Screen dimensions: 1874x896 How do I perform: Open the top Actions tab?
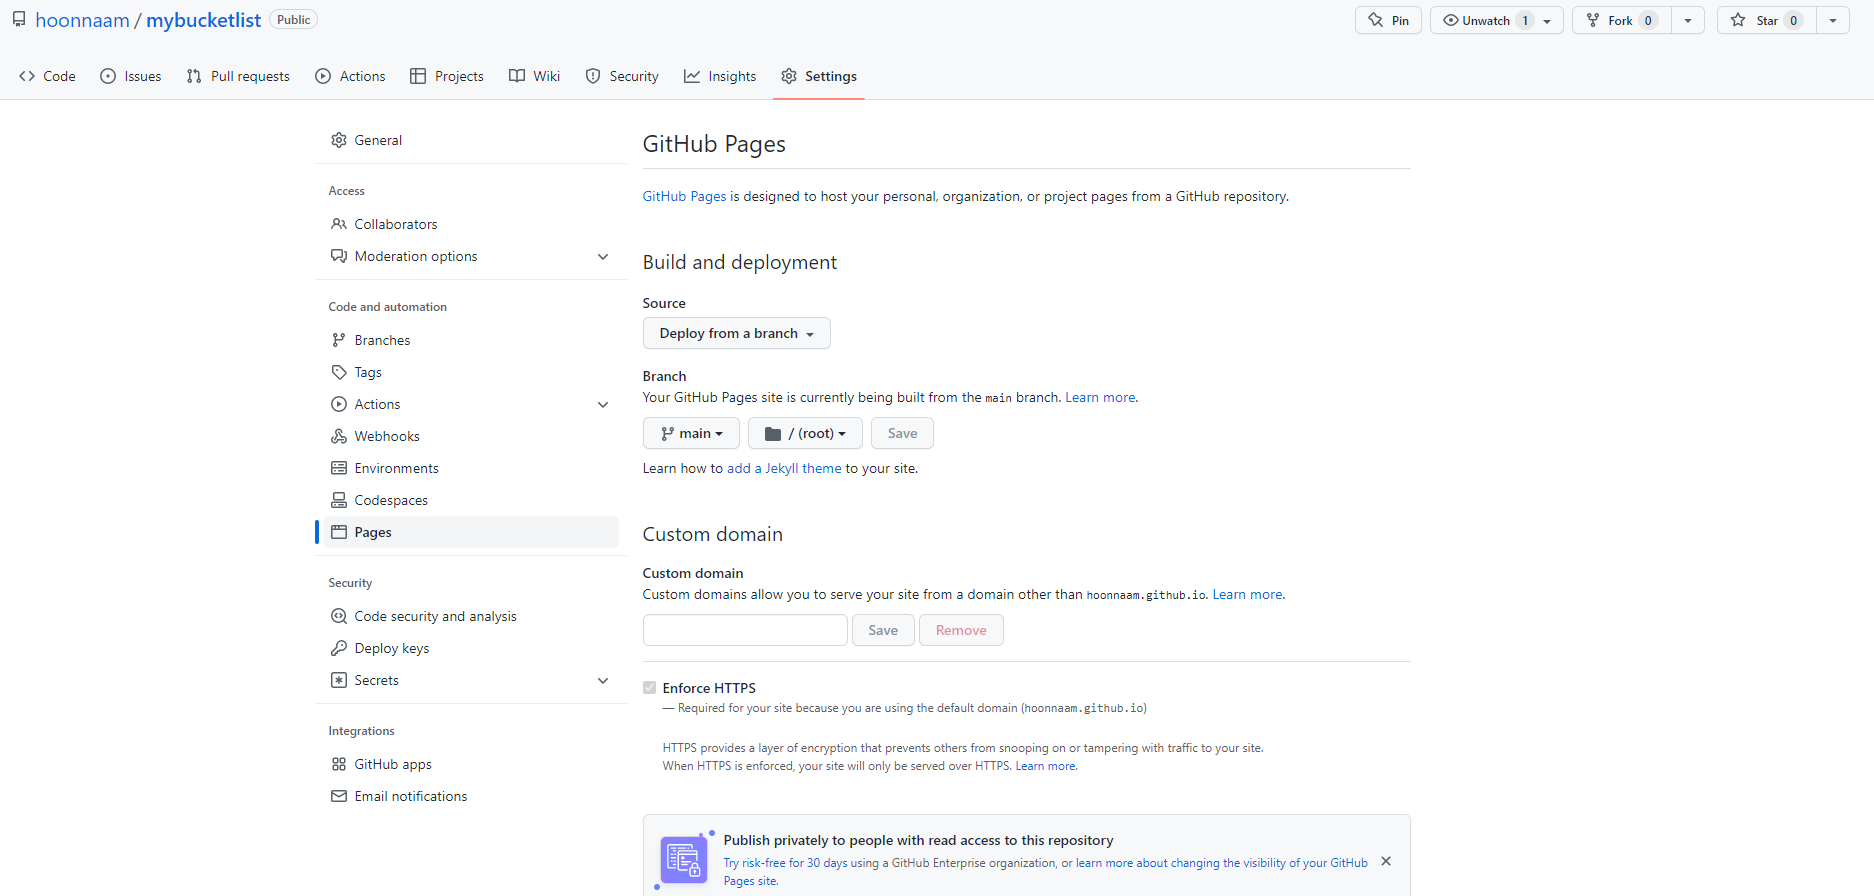[x=350, y=76]
